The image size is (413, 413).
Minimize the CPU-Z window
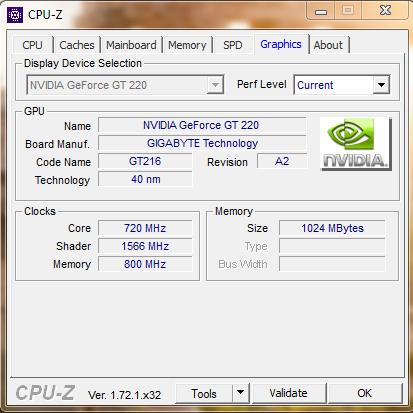coord(321,11)
